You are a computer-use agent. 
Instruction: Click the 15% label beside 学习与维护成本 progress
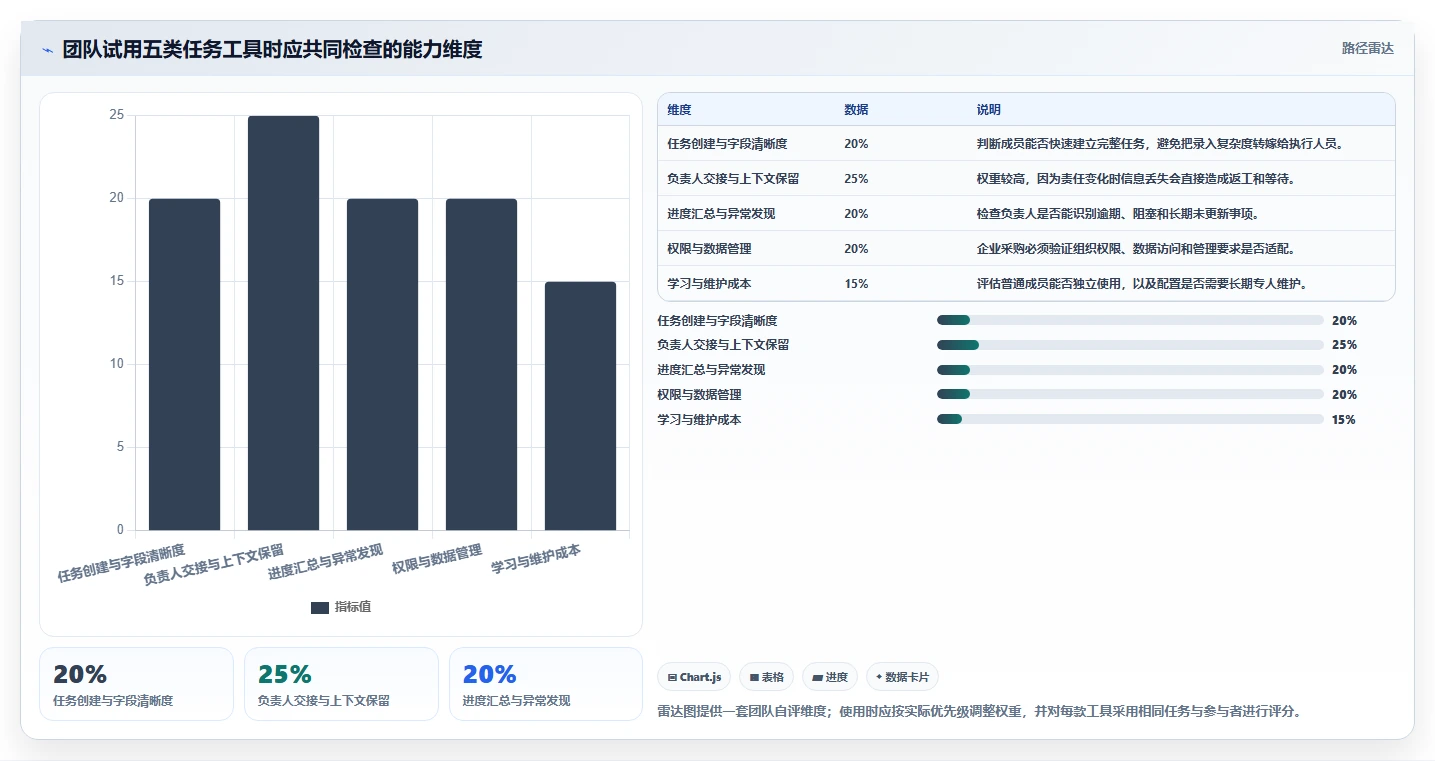1344,420
